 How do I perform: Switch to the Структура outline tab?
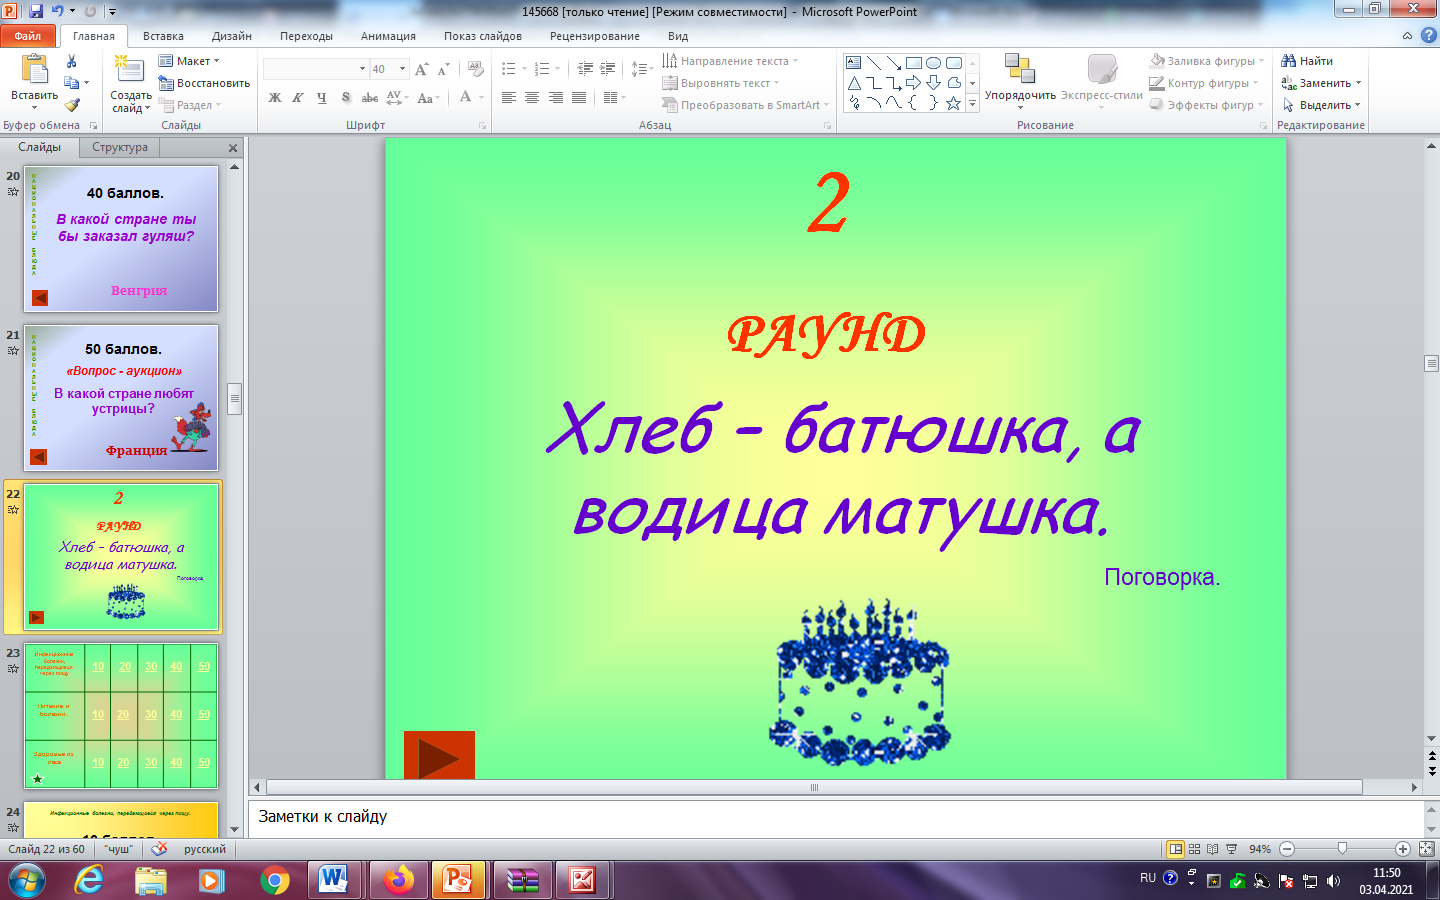(x=120, y=147)
